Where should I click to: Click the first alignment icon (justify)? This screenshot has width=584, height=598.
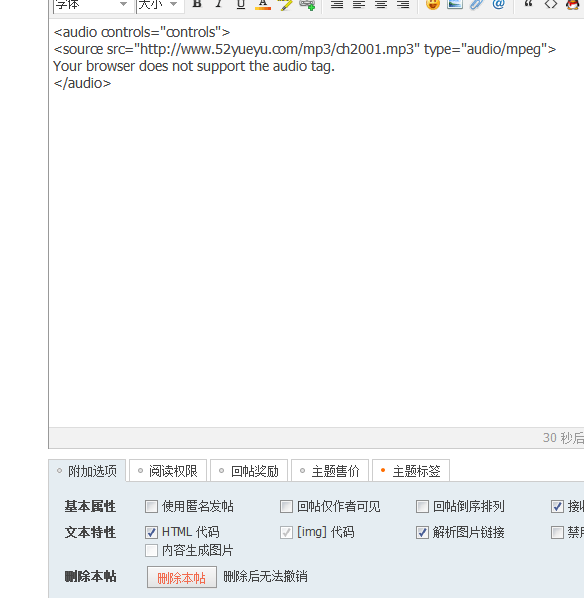pyautogui.click(x=337, y=5)
